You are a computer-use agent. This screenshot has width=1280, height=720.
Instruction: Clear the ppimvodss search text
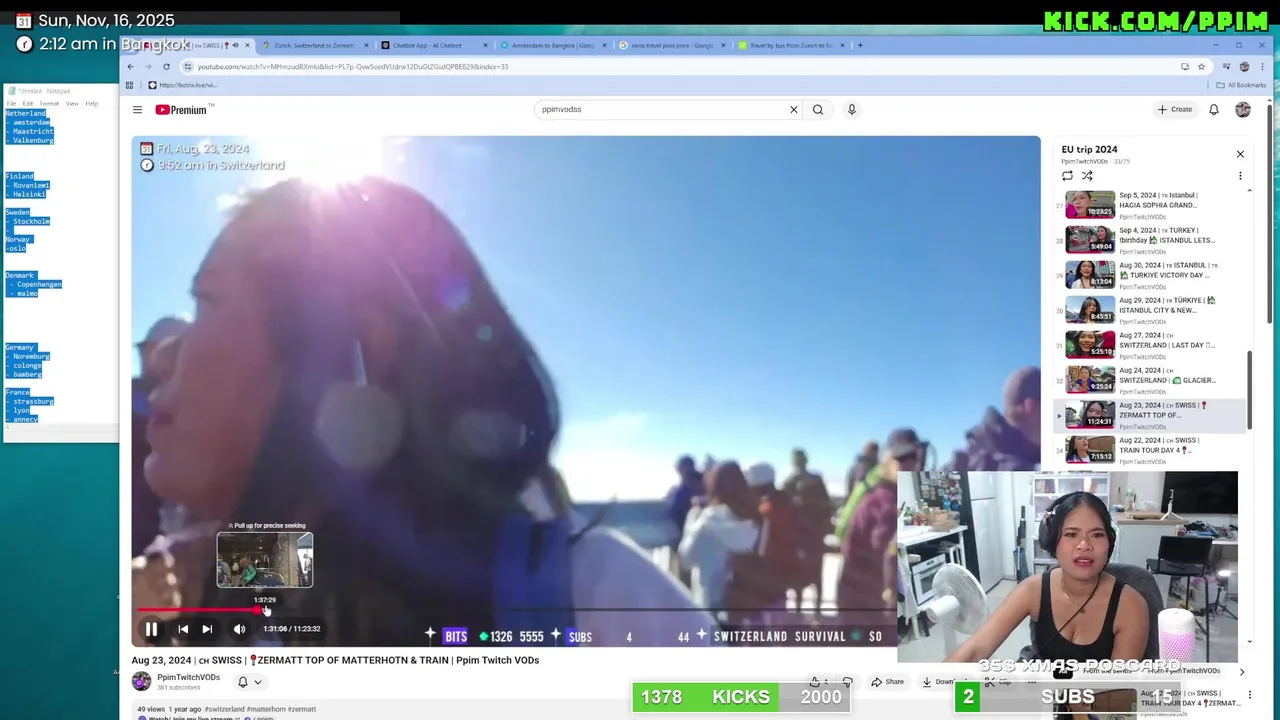coord(794,110)
